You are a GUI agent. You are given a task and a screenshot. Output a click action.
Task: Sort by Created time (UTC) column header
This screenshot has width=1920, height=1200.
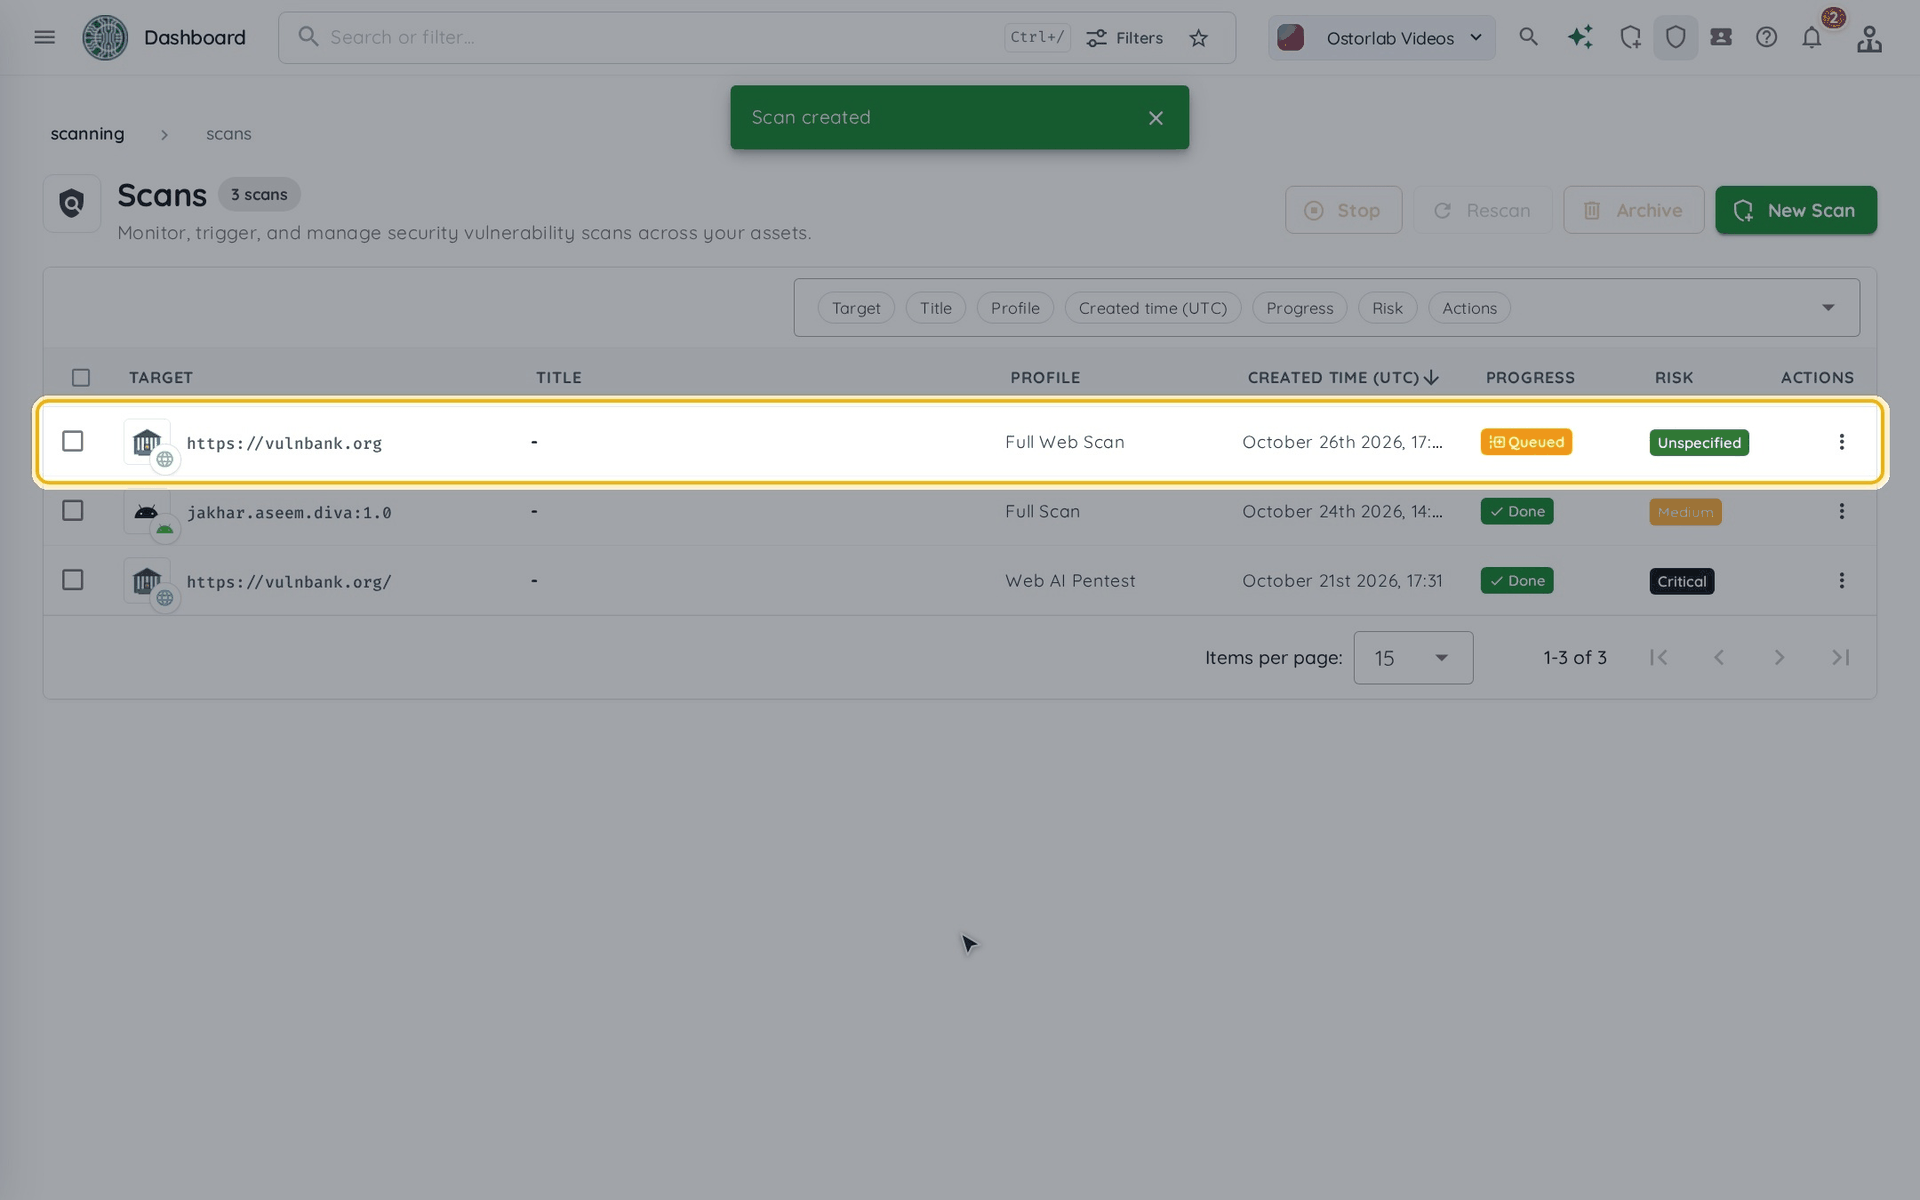(1343, 377)
